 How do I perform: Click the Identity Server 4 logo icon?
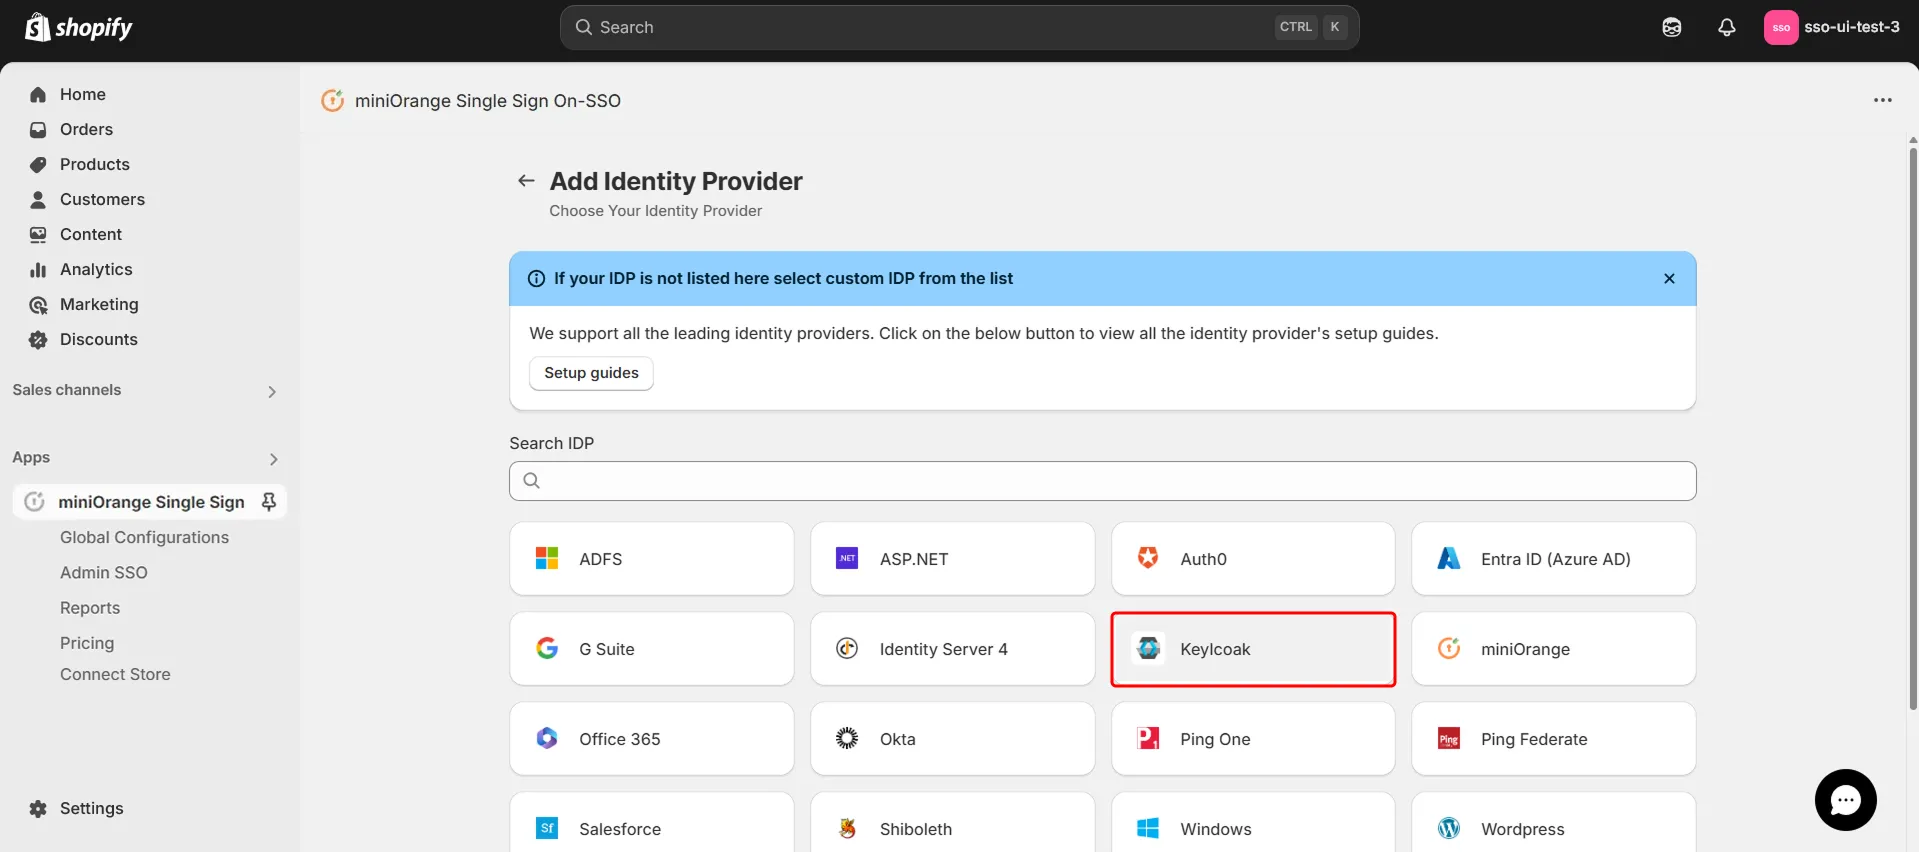pyautogui.click(x=847, y=648)
